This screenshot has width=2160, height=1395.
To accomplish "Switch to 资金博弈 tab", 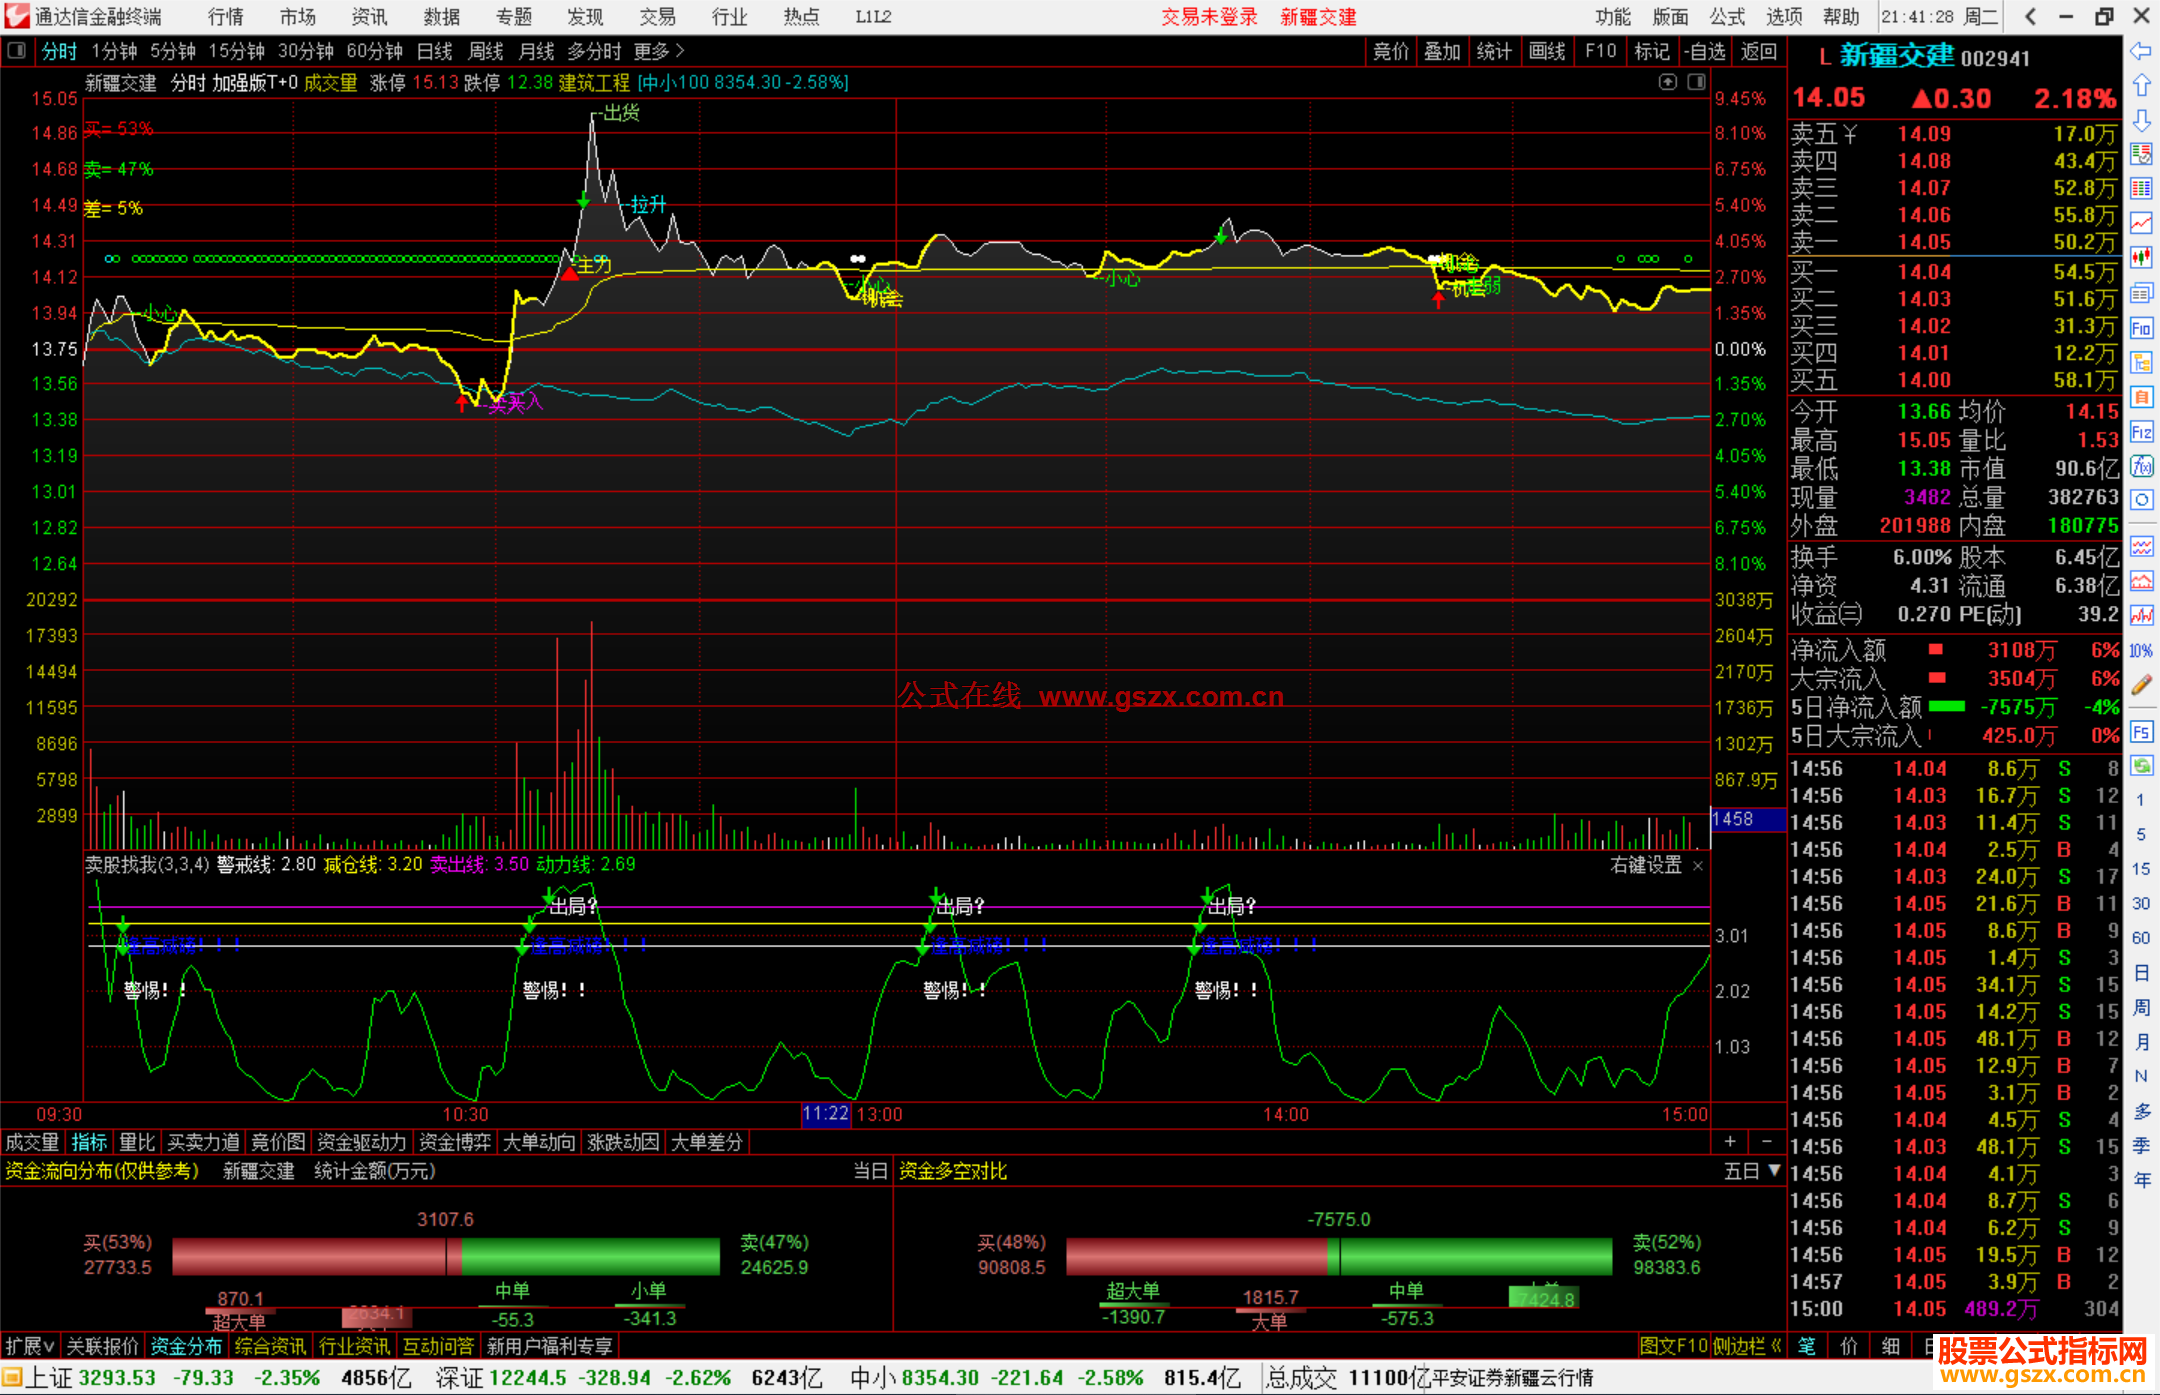I will coord(455,1142).
